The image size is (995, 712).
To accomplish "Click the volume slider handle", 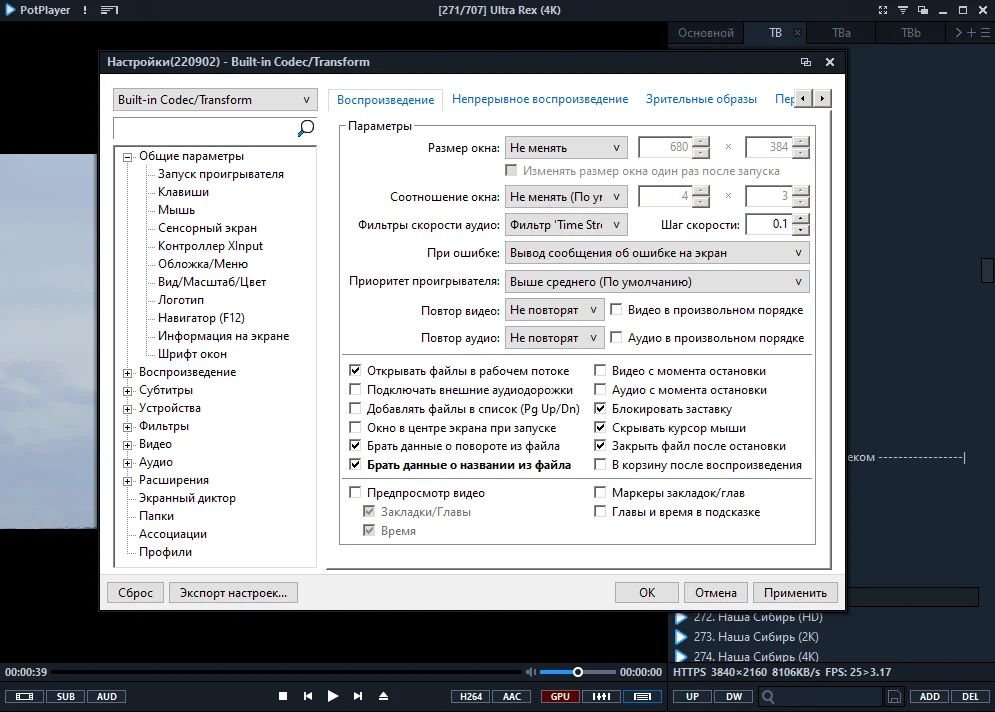I will pos(577,672).
